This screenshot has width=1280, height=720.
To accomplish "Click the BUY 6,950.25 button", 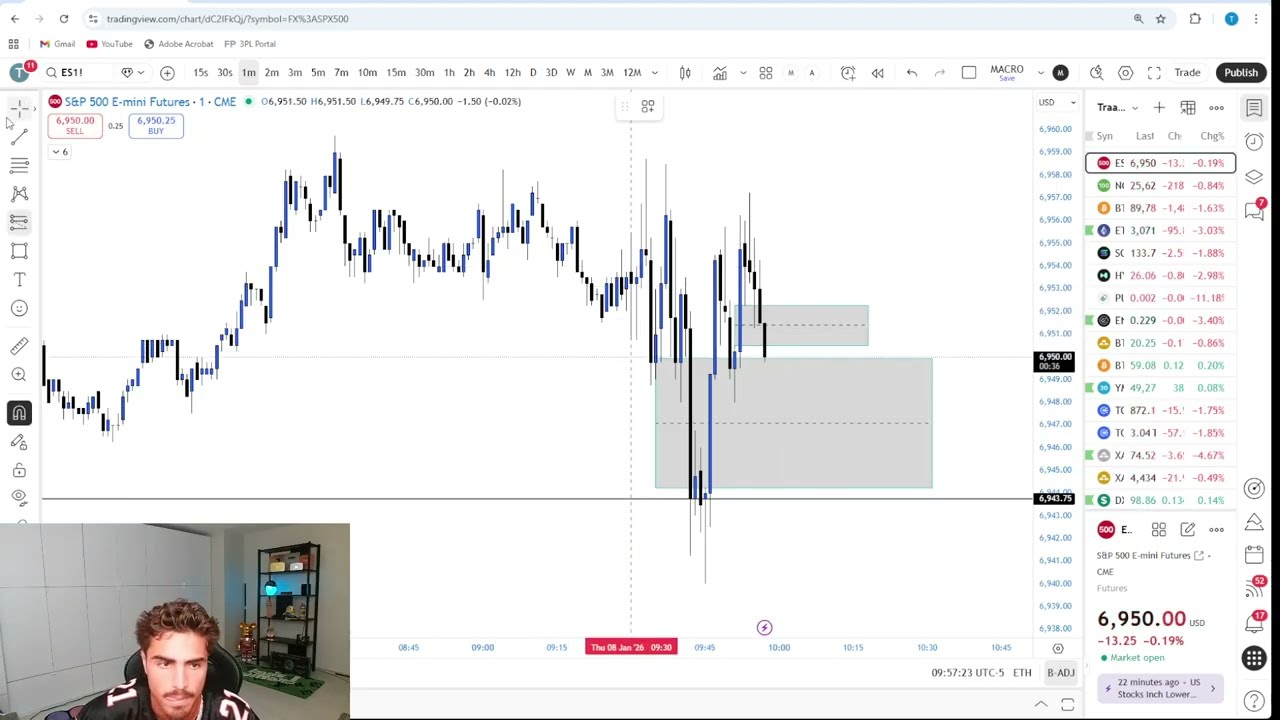I will coord(156,125).
